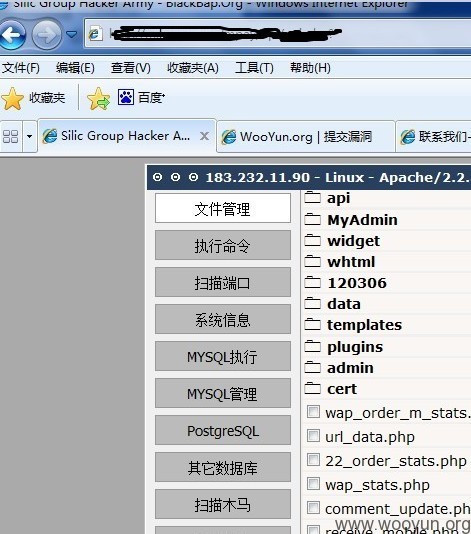The width and height of the screenshot is (471, 534).
Task: Open the 120306 folder name
Action: [357, 283]
